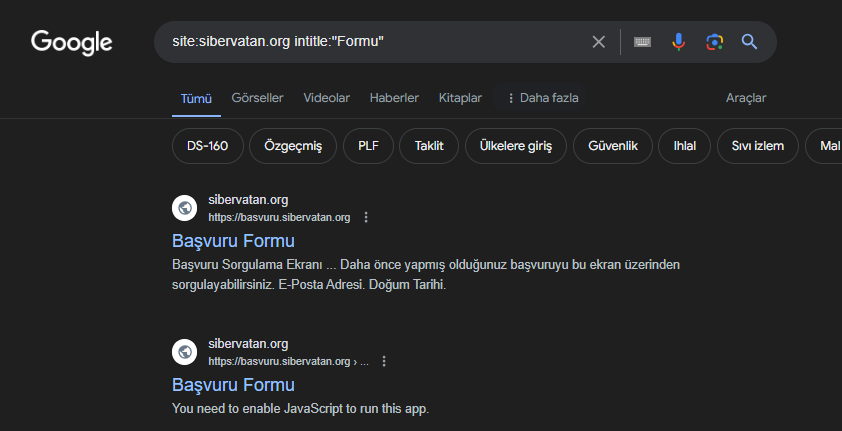Screen dimensions: 842x431
Task: Open the second Başvuru Formu link
Action: click(x=233, y=385)
